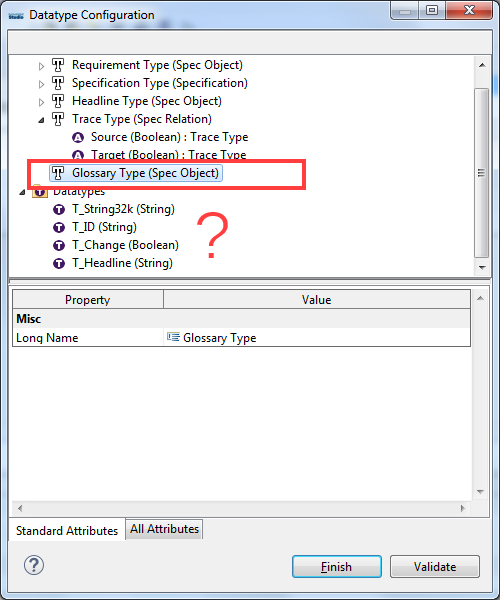Viewport: 500px width, 600px height.
Task: Switch to the All Attributes tab
Action: tap(164, 529)
